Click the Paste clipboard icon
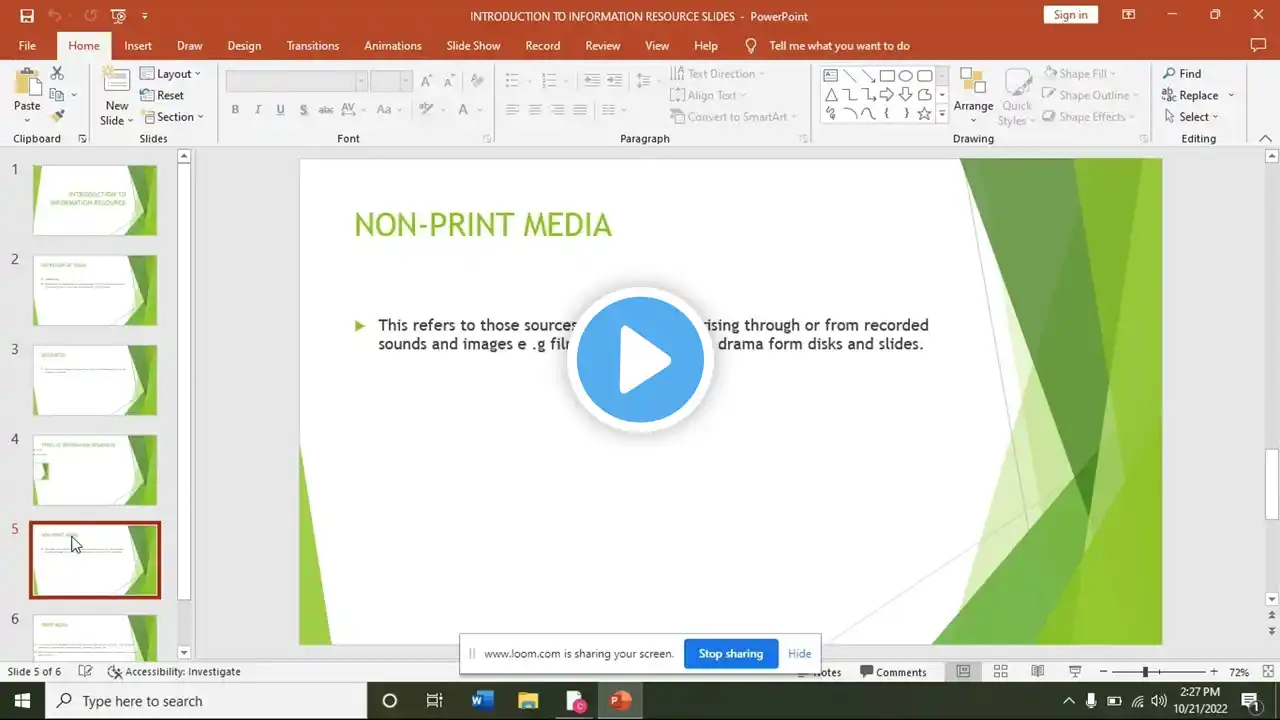Viewport: 1280px width, 720px height. click(27, 84)
